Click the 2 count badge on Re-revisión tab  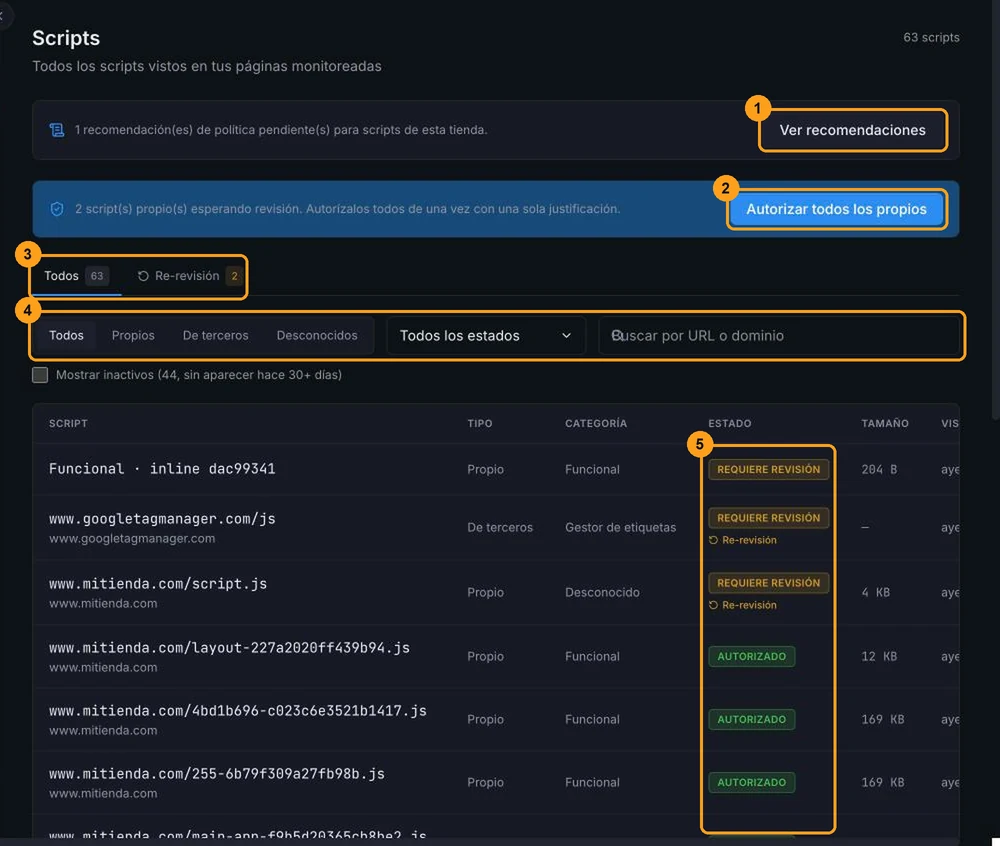[234, 276]
